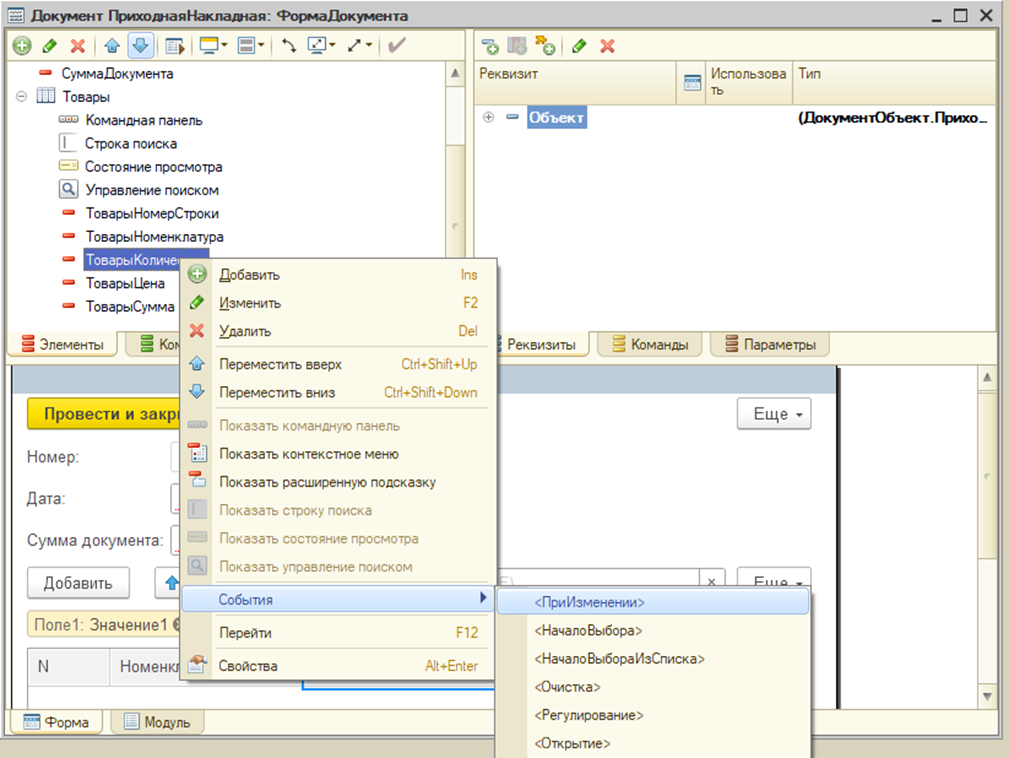Select Командная панель tree item
The image size is (1009, 758).
point(143,120)
